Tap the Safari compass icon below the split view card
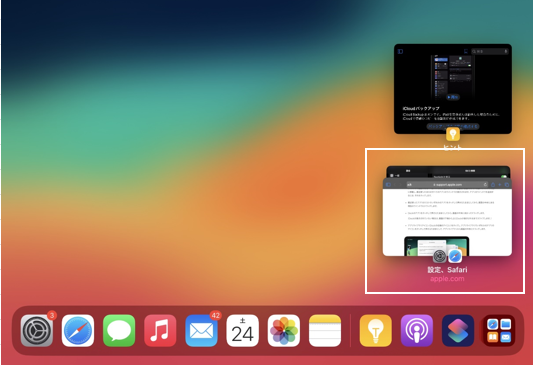This screenshot has width=533, height=365. tap(455, 256)
